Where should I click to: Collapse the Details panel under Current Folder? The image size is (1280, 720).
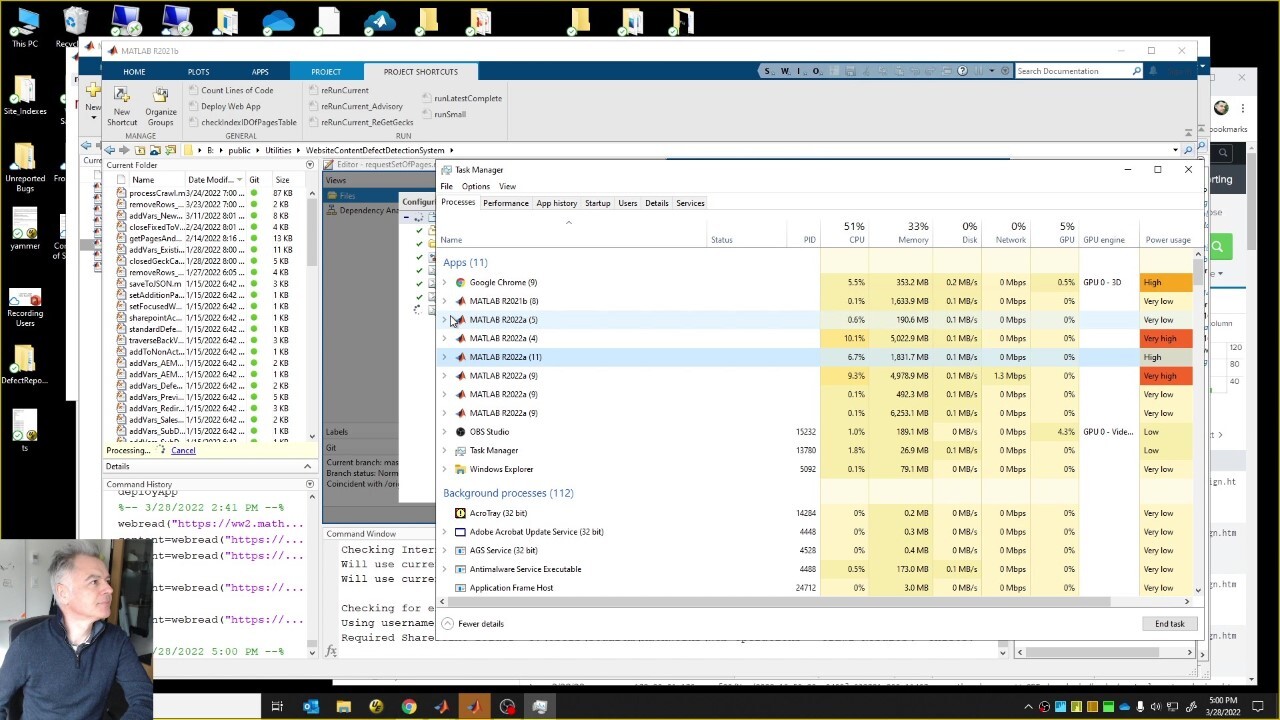click(307, 466)
